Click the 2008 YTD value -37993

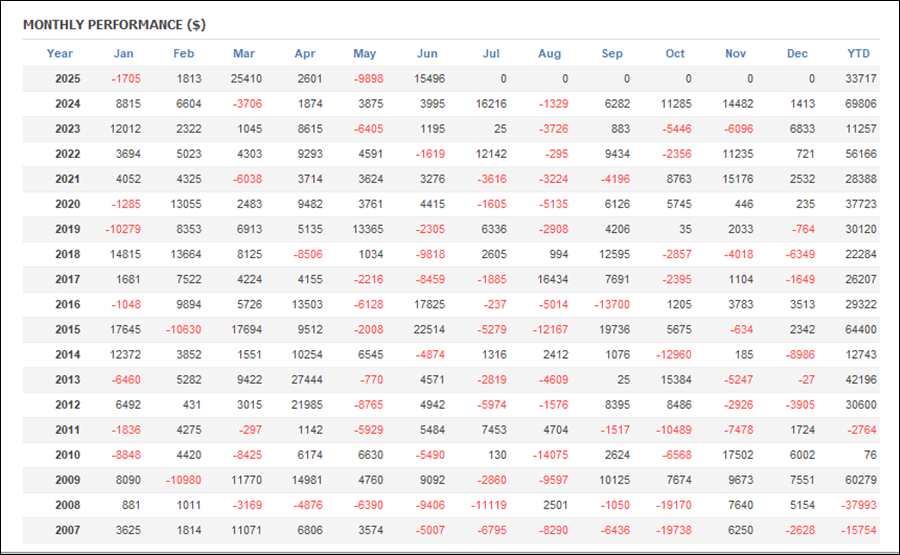859,505
